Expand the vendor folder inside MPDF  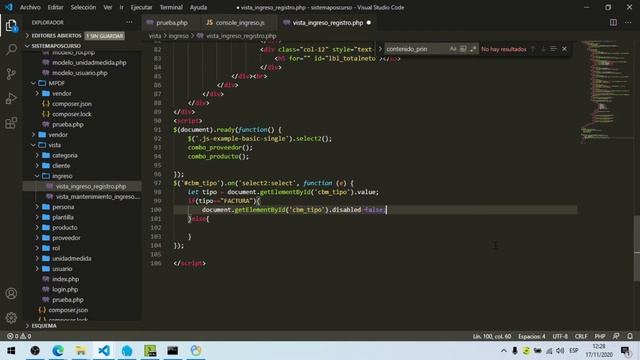click(62, 93)
